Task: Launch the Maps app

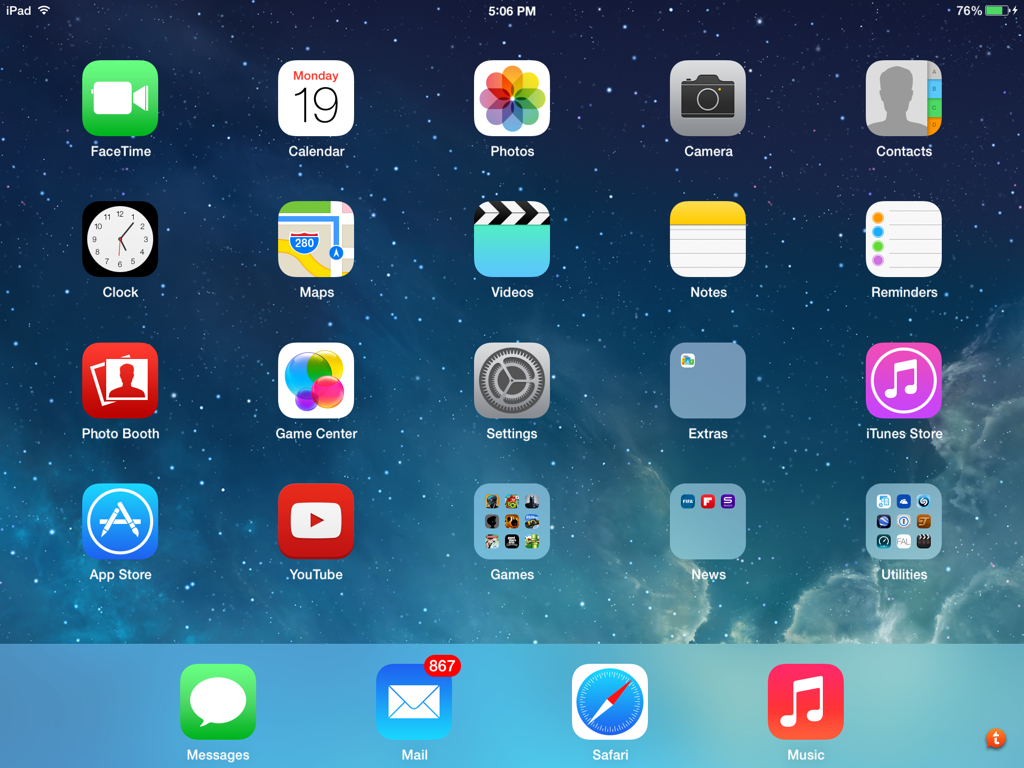Action: (316, 239)
